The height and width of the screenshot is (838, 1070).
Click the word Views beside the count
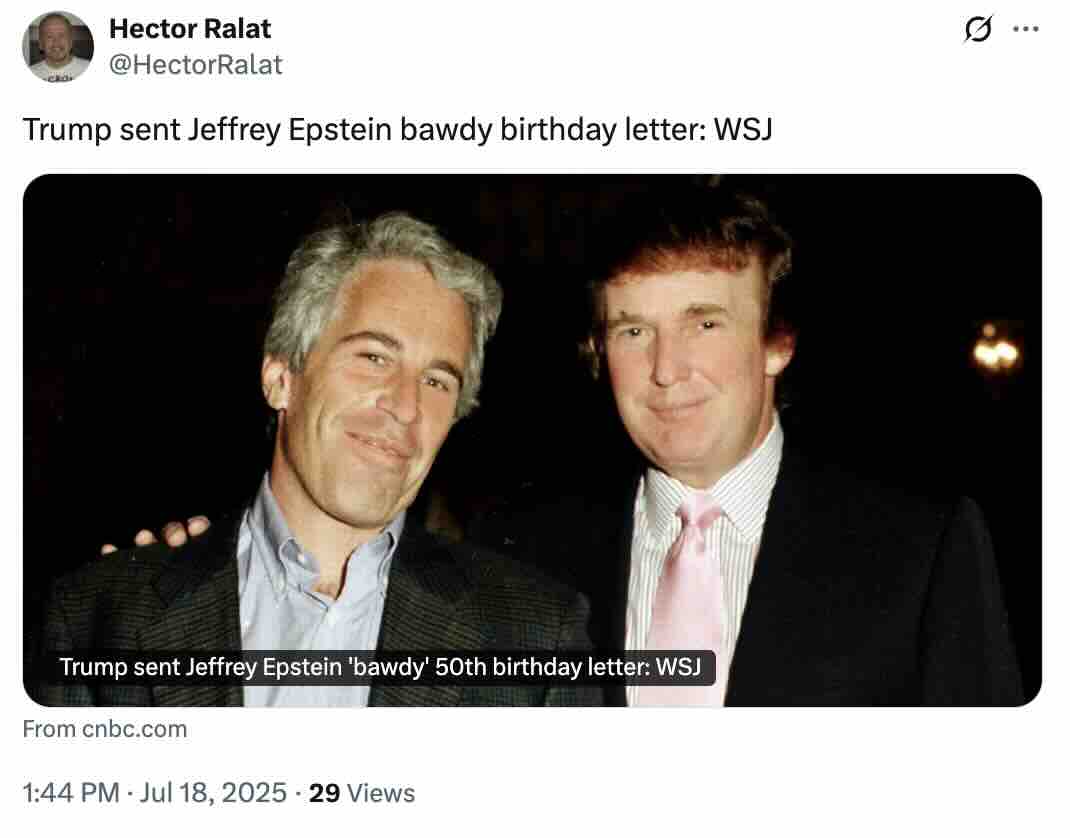(381, 793)
